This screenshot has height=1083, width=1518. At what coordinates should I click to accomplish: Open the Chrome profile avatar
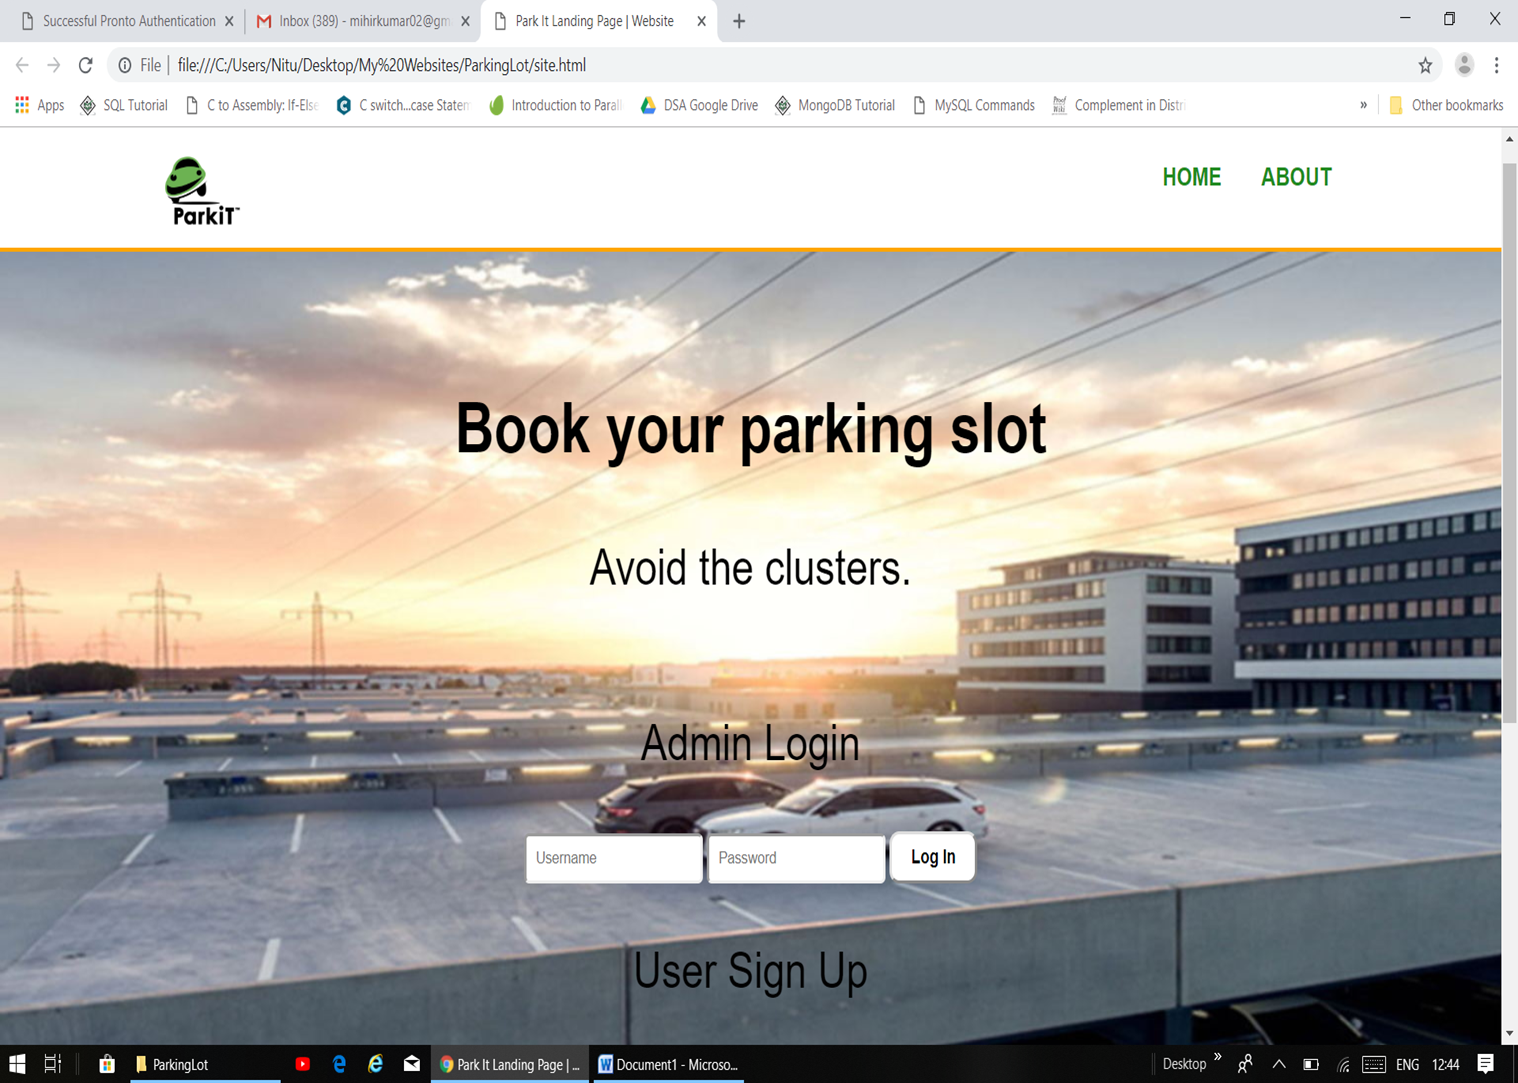tap(1464, 65)
